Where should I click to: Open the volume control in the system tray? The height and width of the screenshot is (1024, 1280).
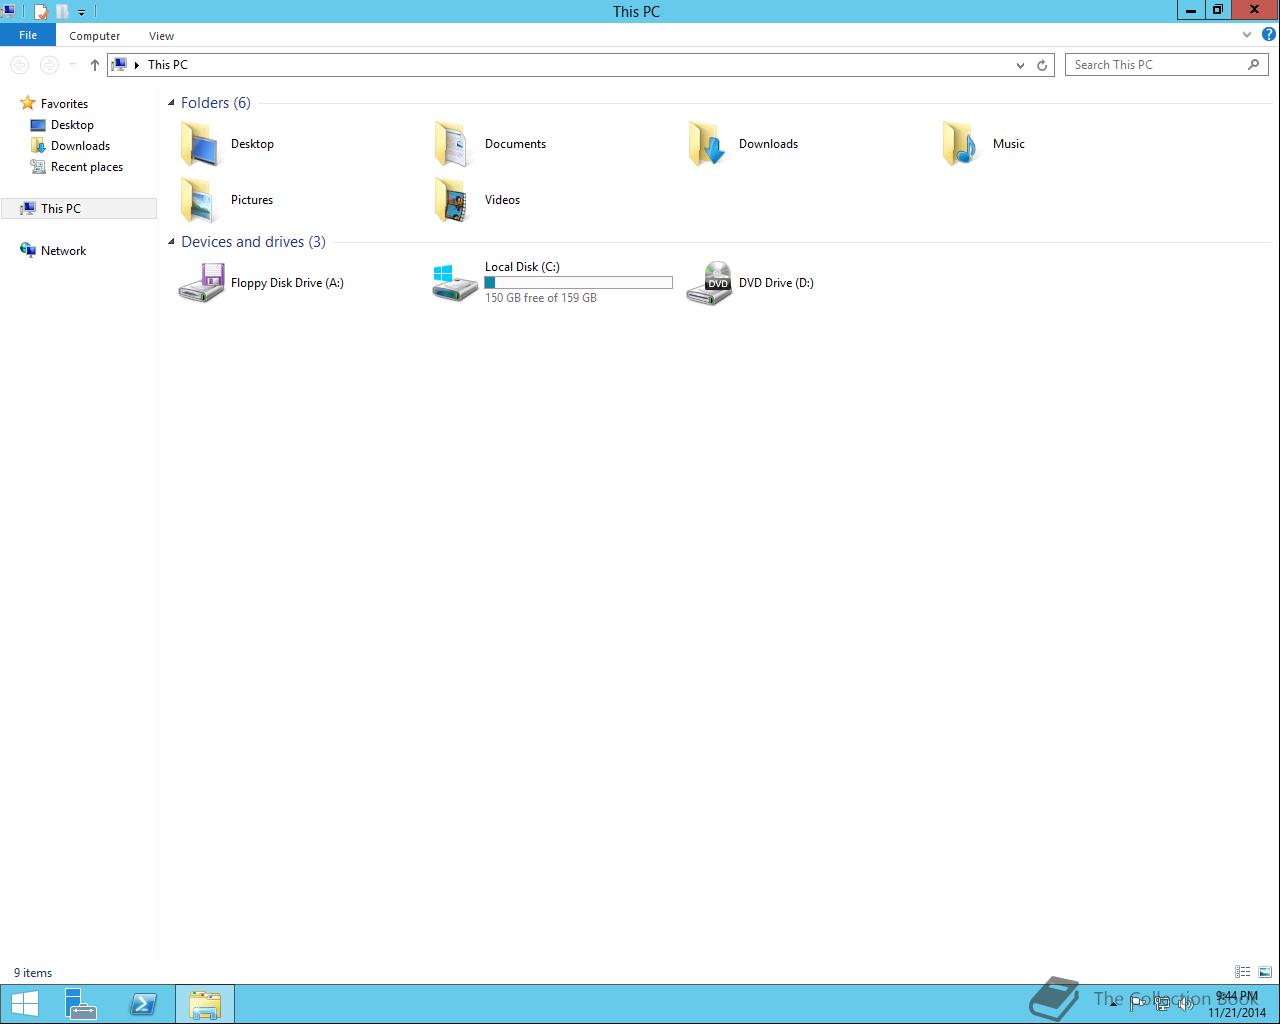(1186, 1004)
